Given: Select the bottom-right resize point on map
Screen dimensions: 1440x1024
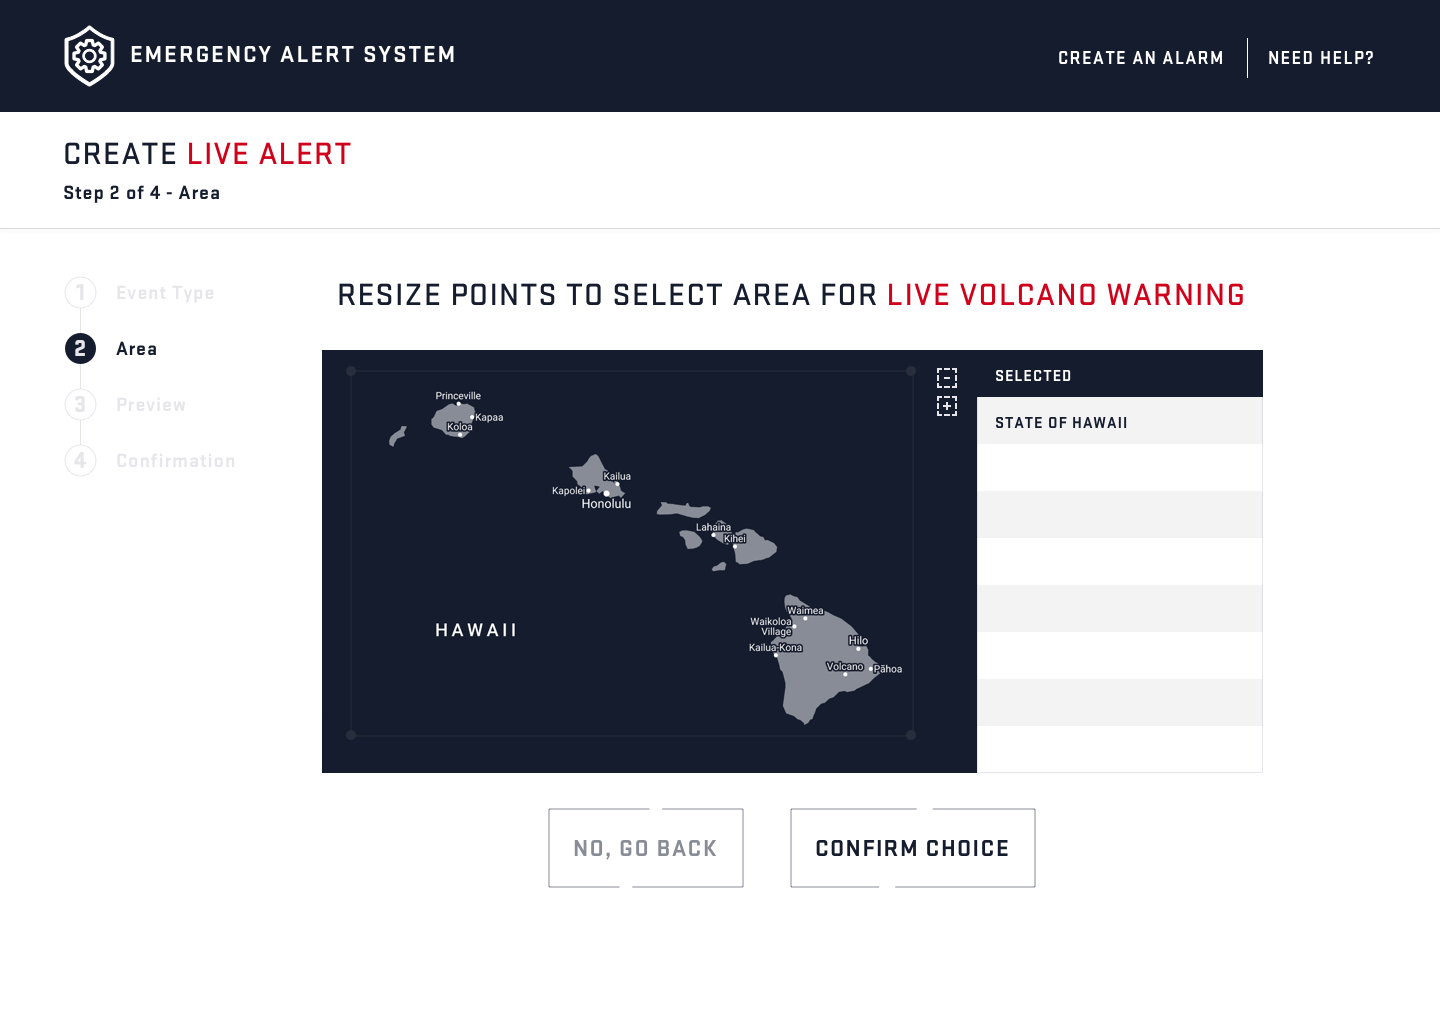Looking at the screenshot, I should 911,735.
